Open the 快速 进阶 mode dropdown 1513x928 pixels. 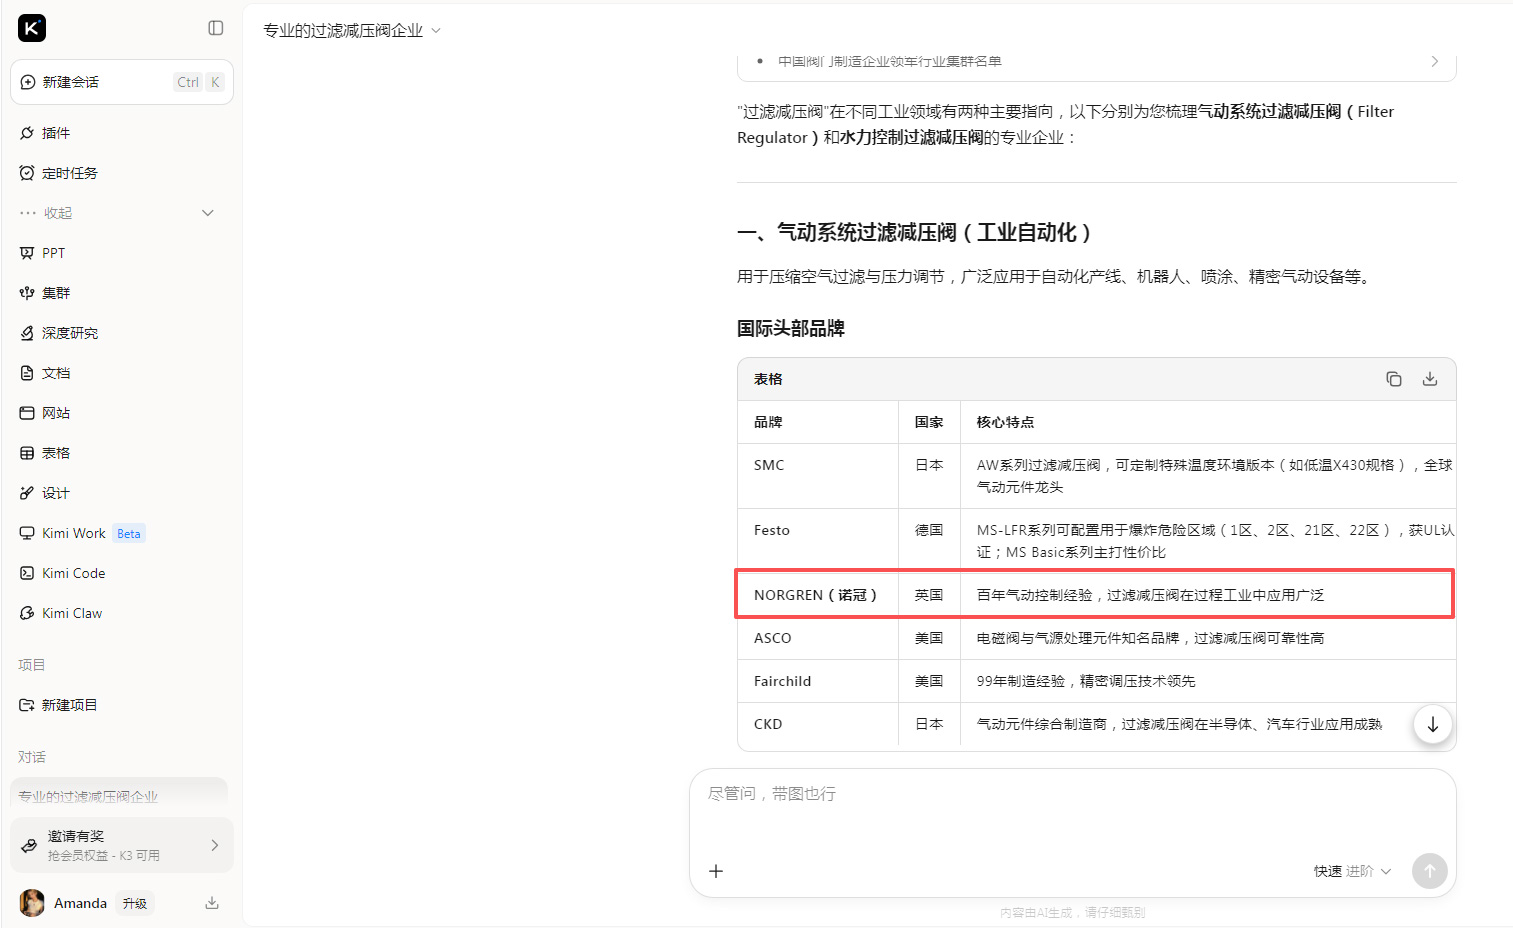(1352, 871)
